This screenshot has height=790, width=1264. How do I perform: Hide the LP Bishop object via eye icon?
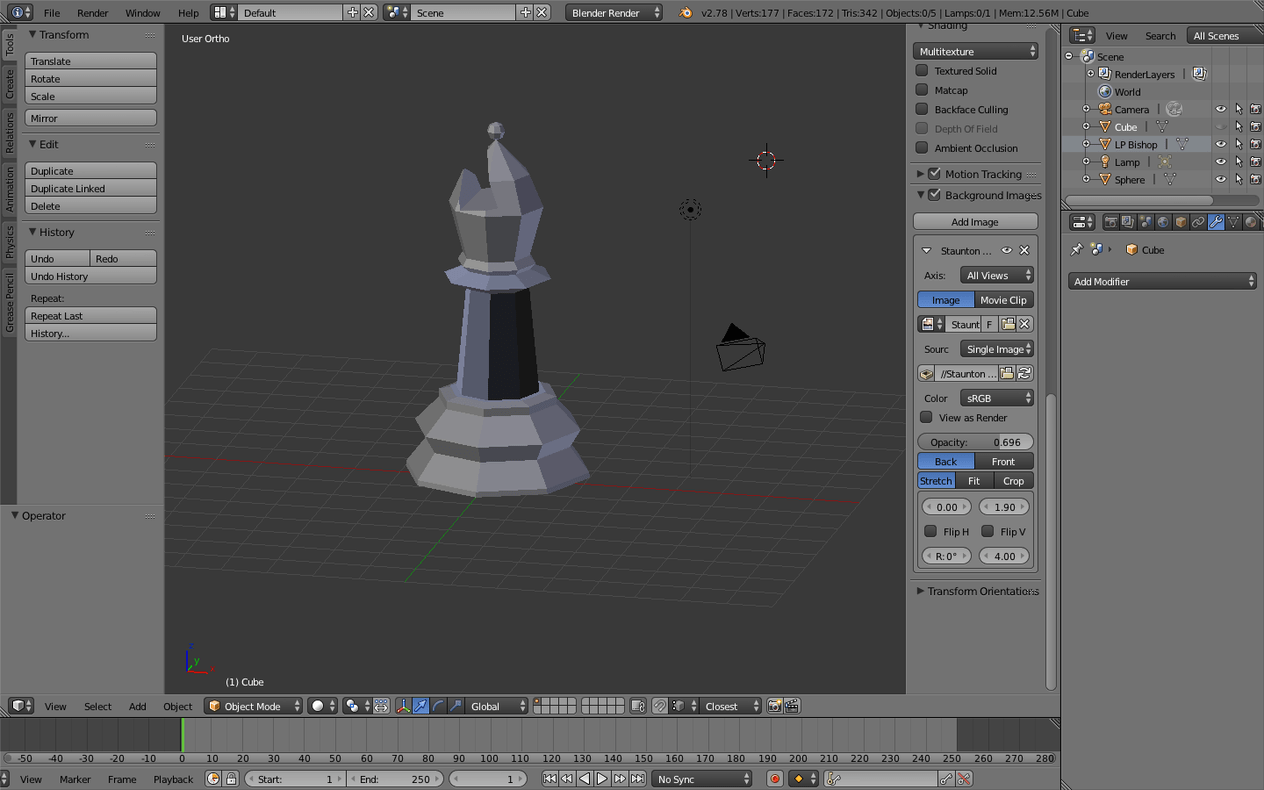click(x=1220, y=144)
